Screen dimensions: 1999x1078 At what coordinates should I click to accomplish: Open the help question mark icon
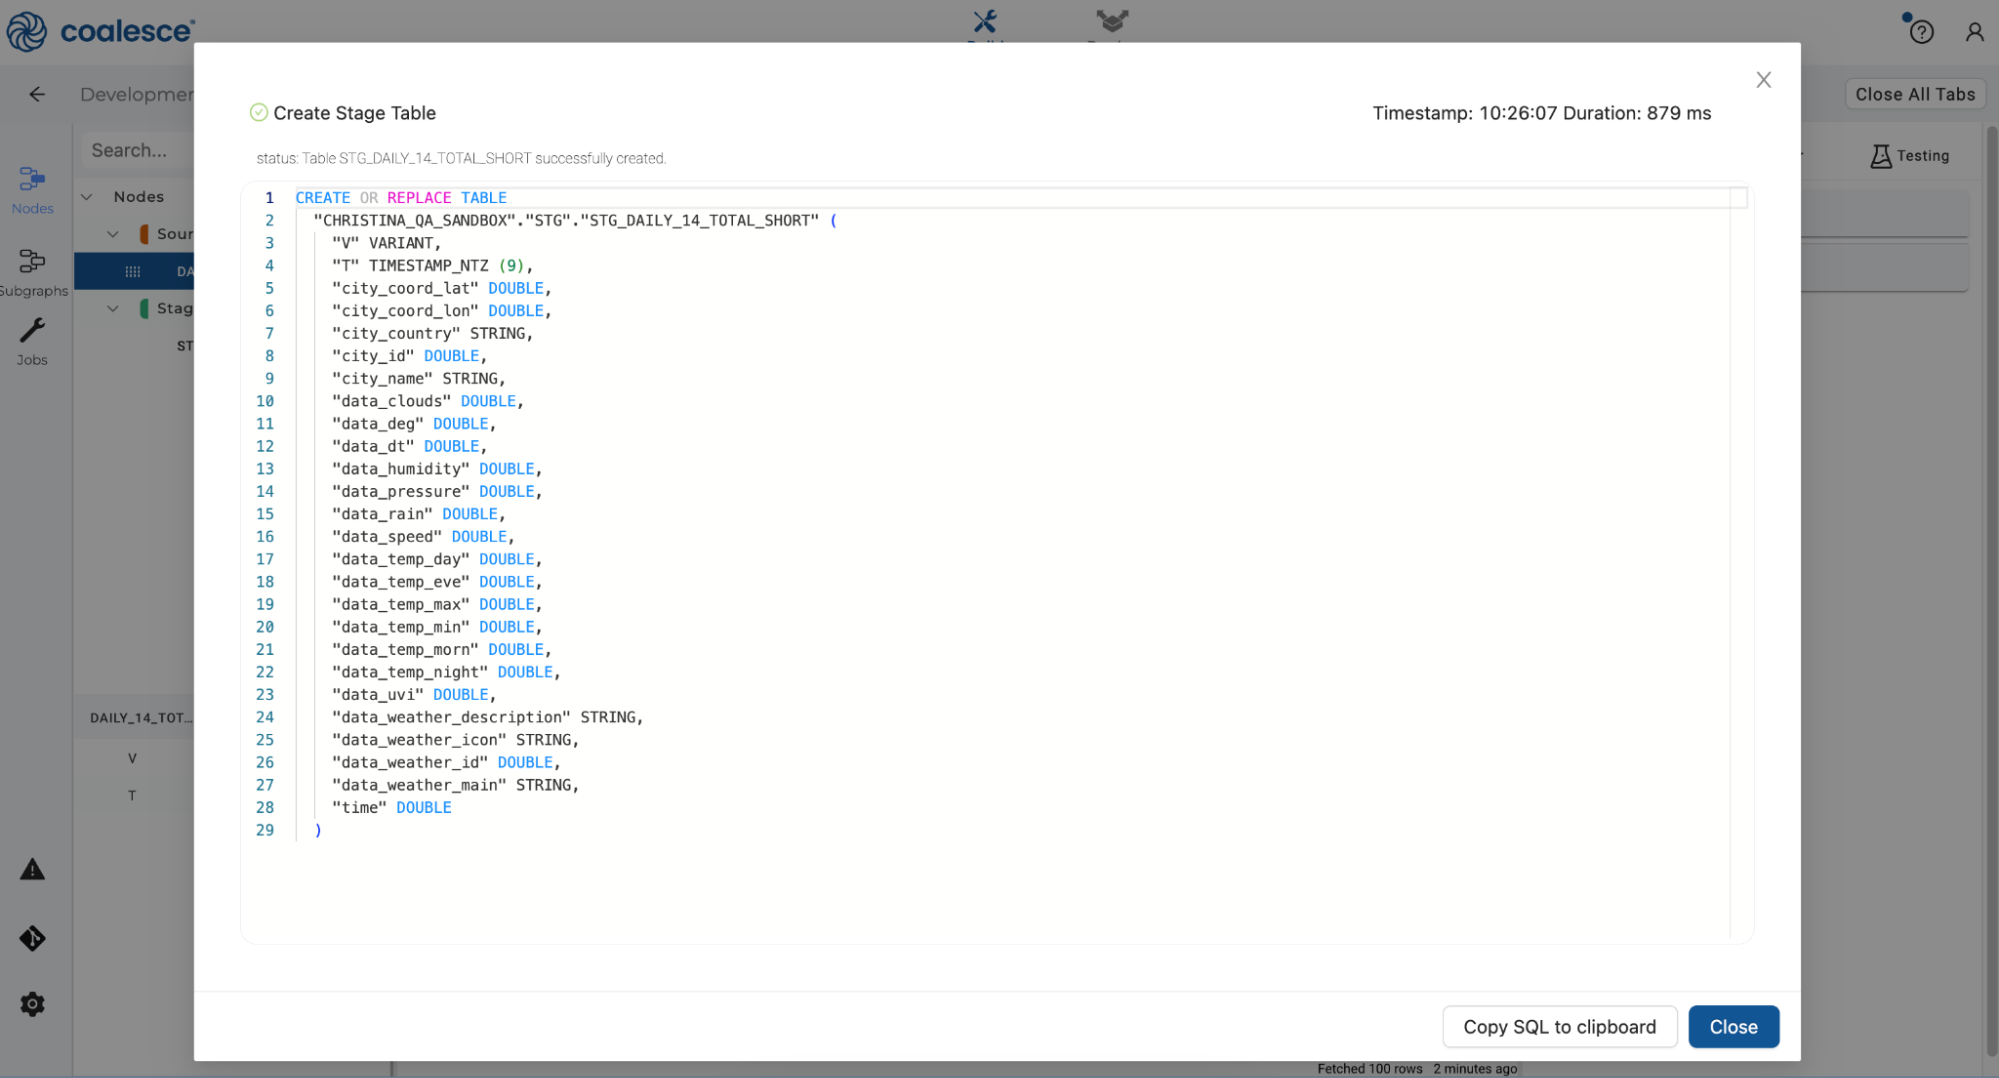coord(1921,32)
